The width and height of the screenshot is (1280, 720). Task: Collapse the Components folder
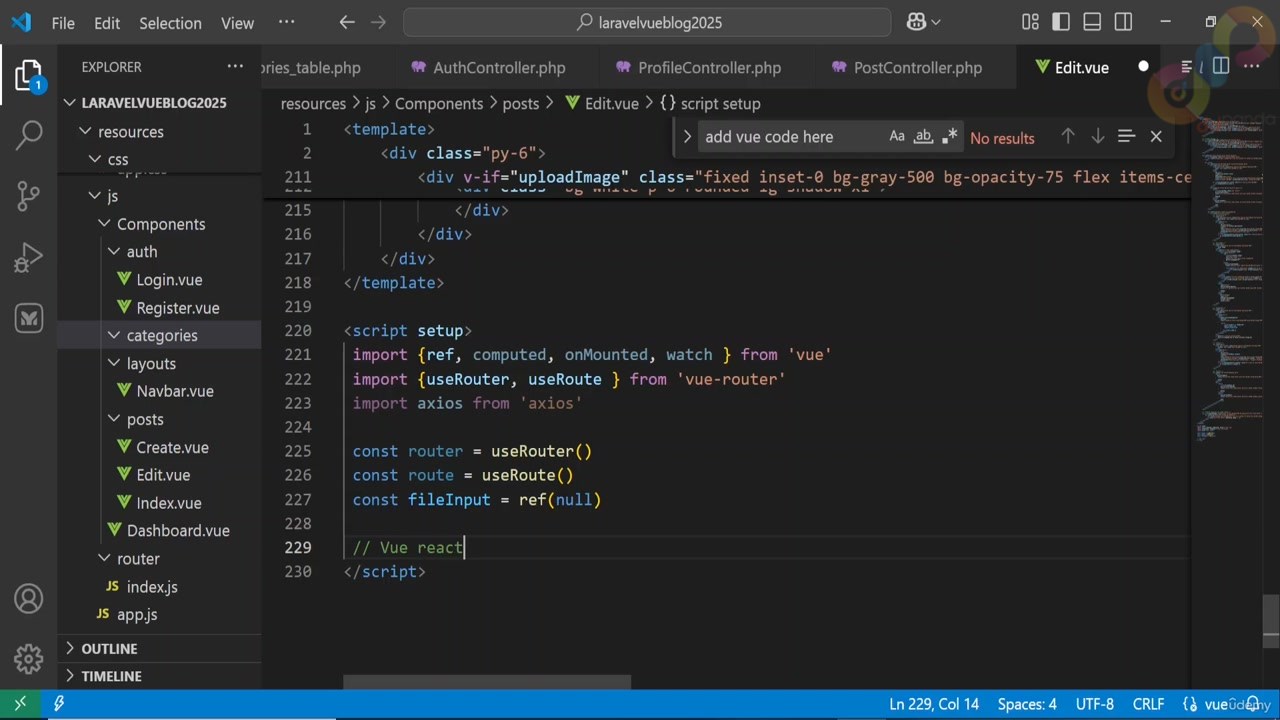coord(104,224)
